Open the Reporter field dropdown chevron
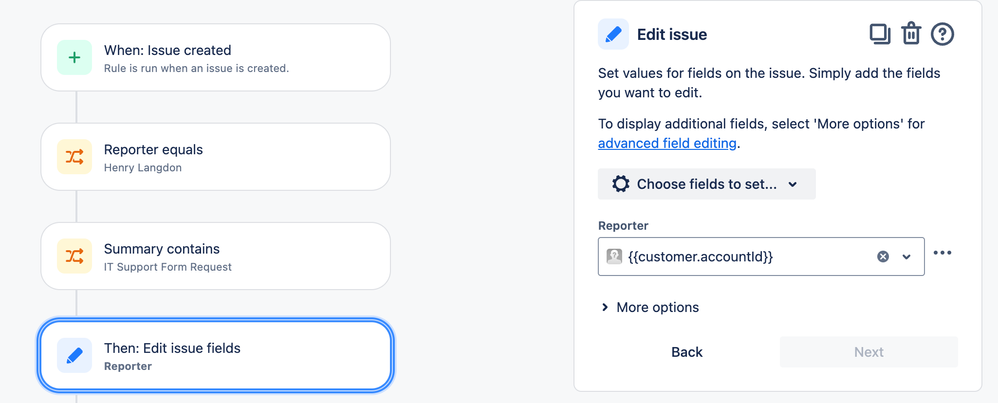The width and height of the screenshot is (998, 403). coord(907,257)
